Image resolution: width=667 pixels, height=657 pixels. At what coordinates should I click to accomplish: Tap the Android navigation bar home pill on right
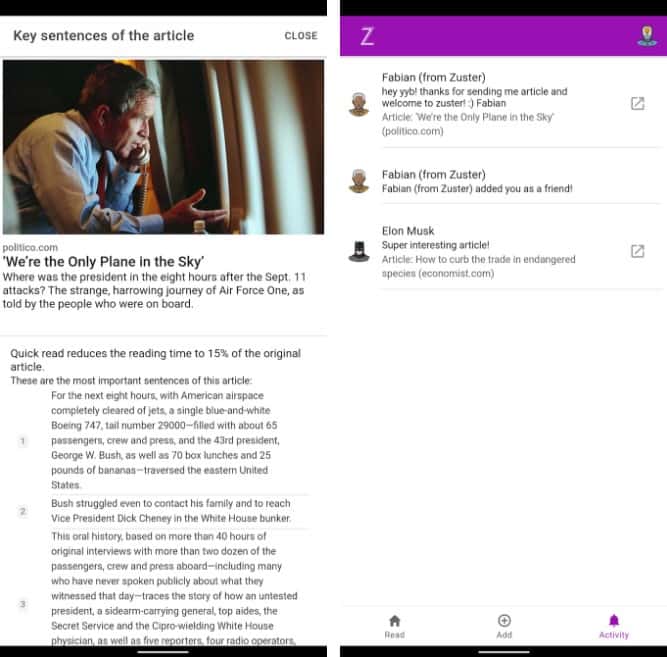[504, 651]
